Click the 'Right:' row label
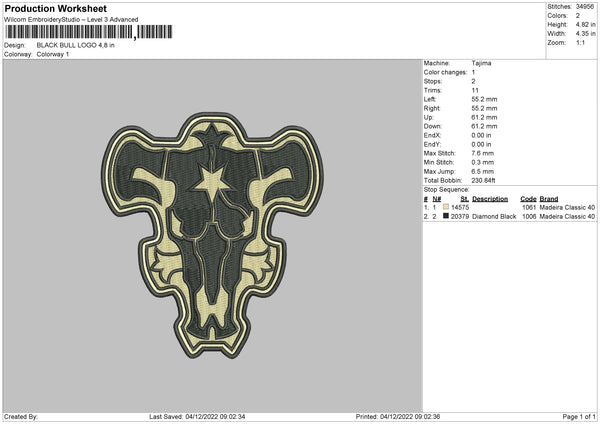The height and width of the screenshot is (424, 600). tap(432, 108)
